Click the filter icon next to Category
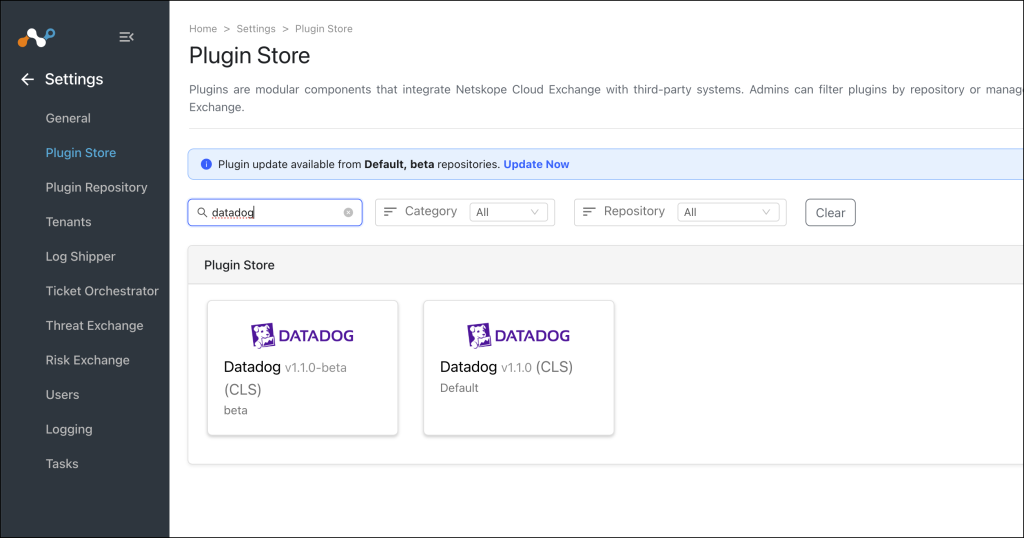Image resolution: width=1024 pixels, height=538 pixels. pos(390,212)
